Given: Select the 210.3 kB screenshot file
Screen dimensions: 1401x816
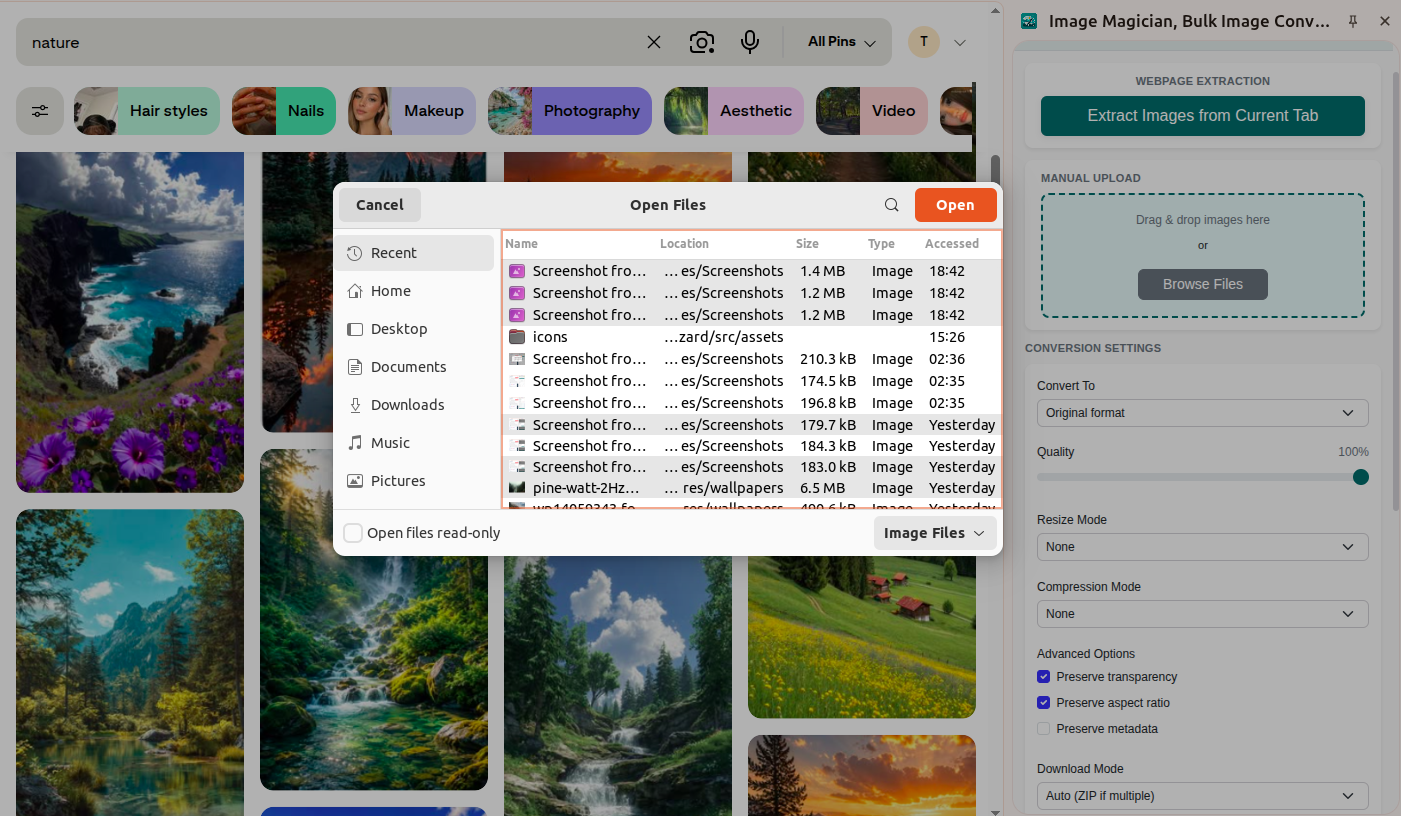Looking at the screenshot, I should [752, 359].
